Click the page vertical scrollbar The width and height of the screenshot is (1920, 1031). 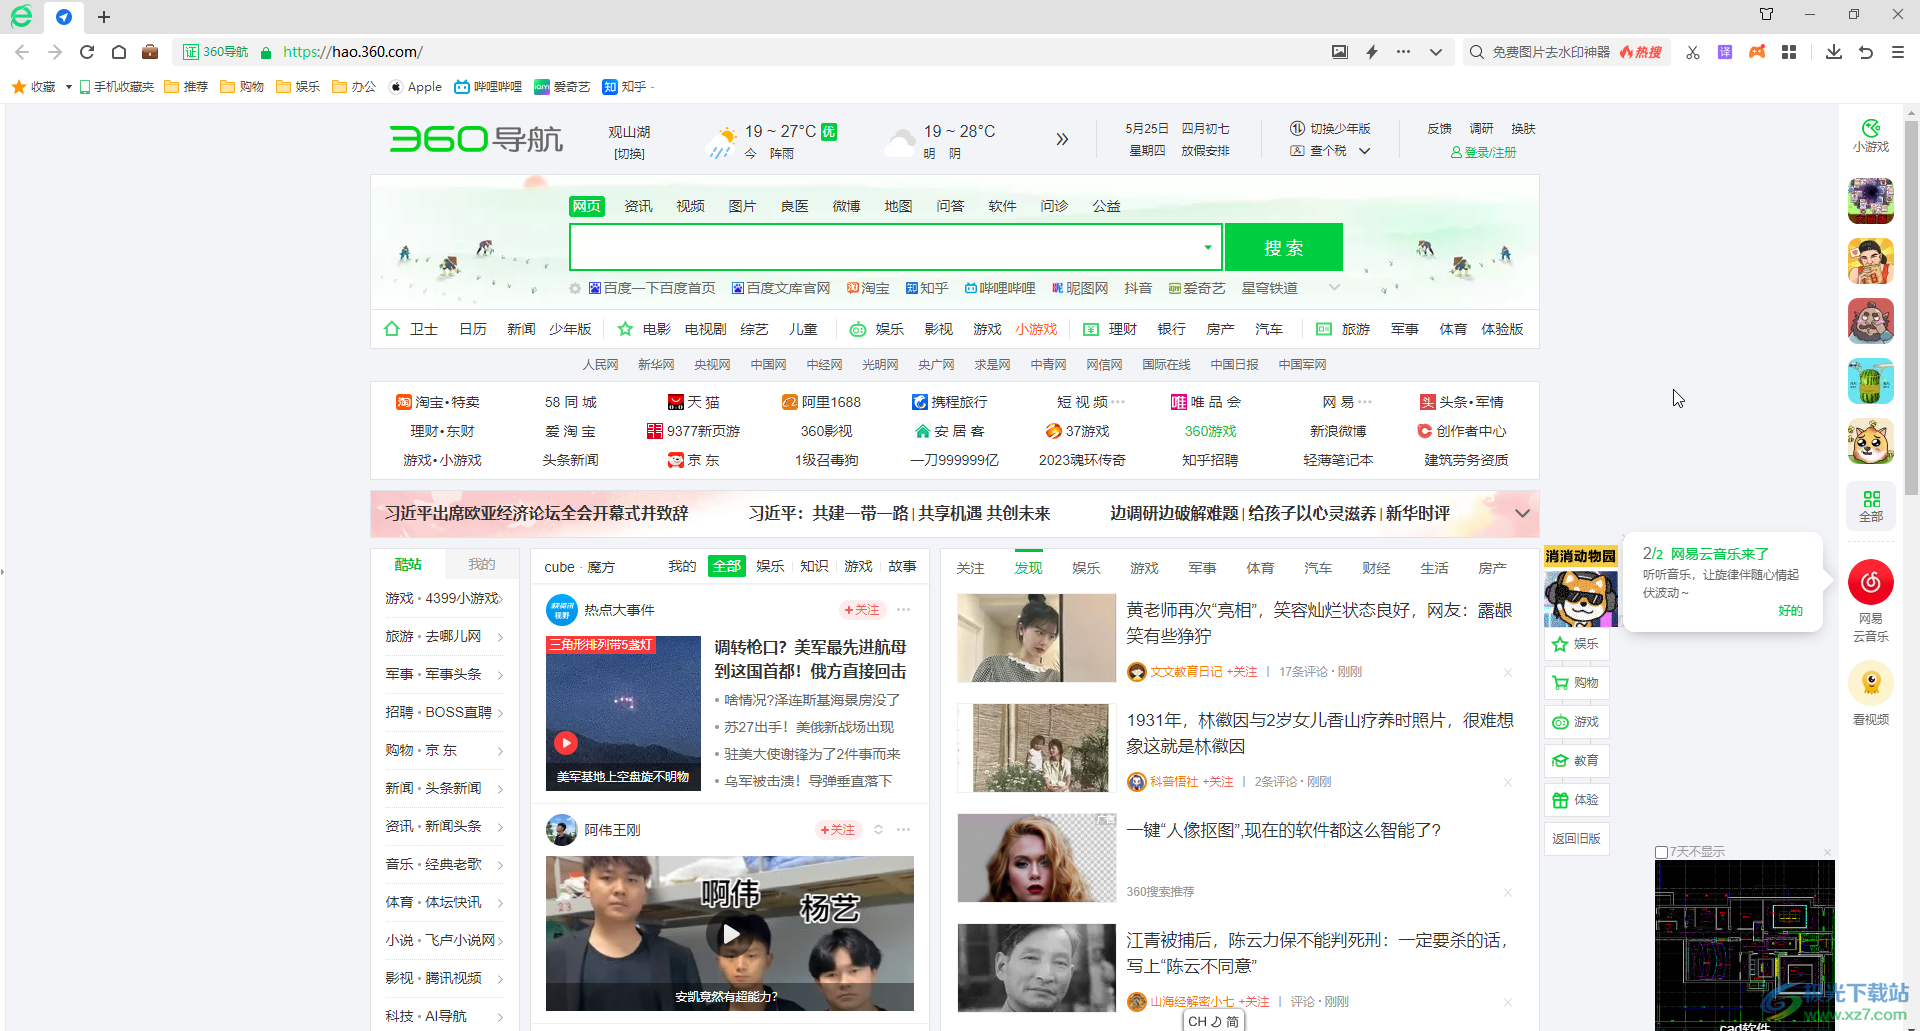pos(1911,310)
